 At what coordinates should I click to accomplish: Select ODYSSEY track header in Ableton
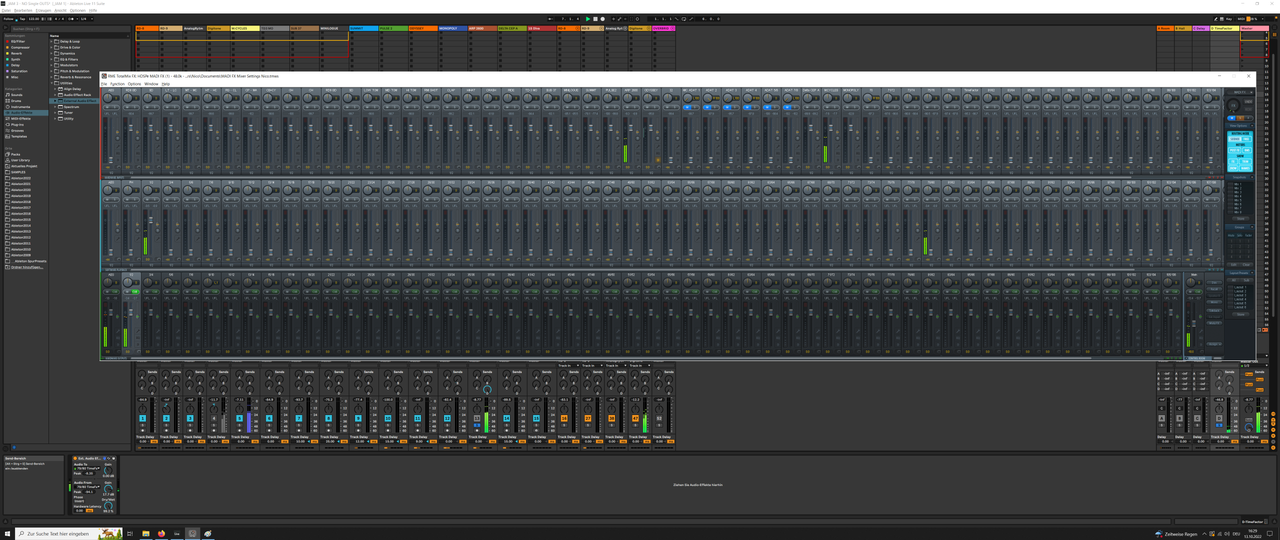(x=423, y=28)
